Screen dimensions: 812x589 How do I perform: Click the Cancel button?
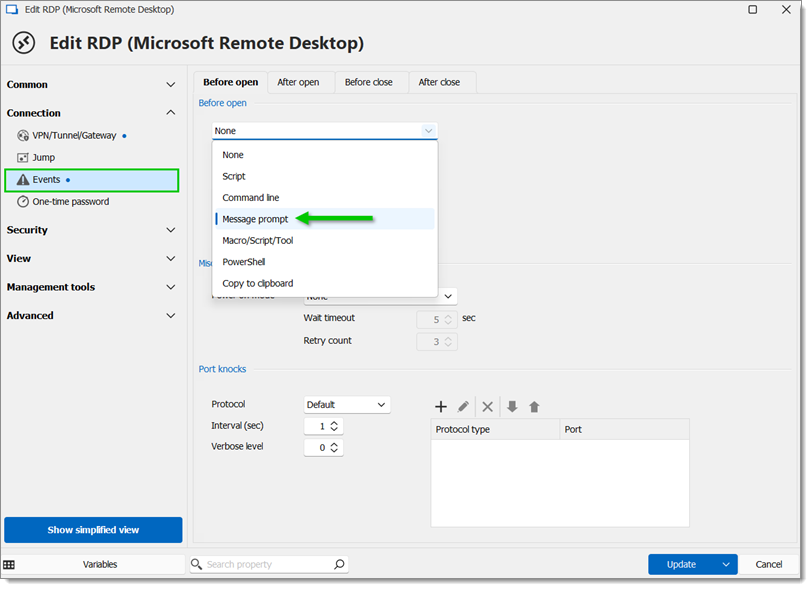click(769, 565)
